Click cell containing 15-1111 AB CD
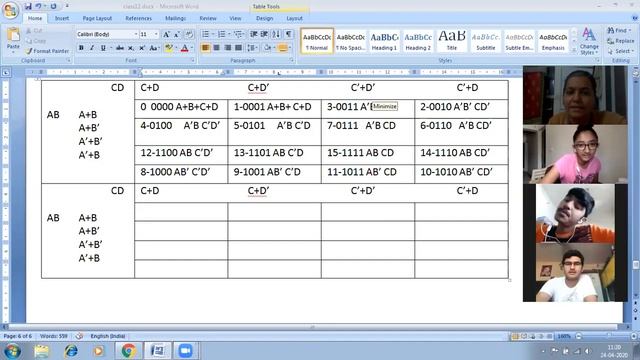Viewport: 640px width, 360px height. click(x=368, y=155)
